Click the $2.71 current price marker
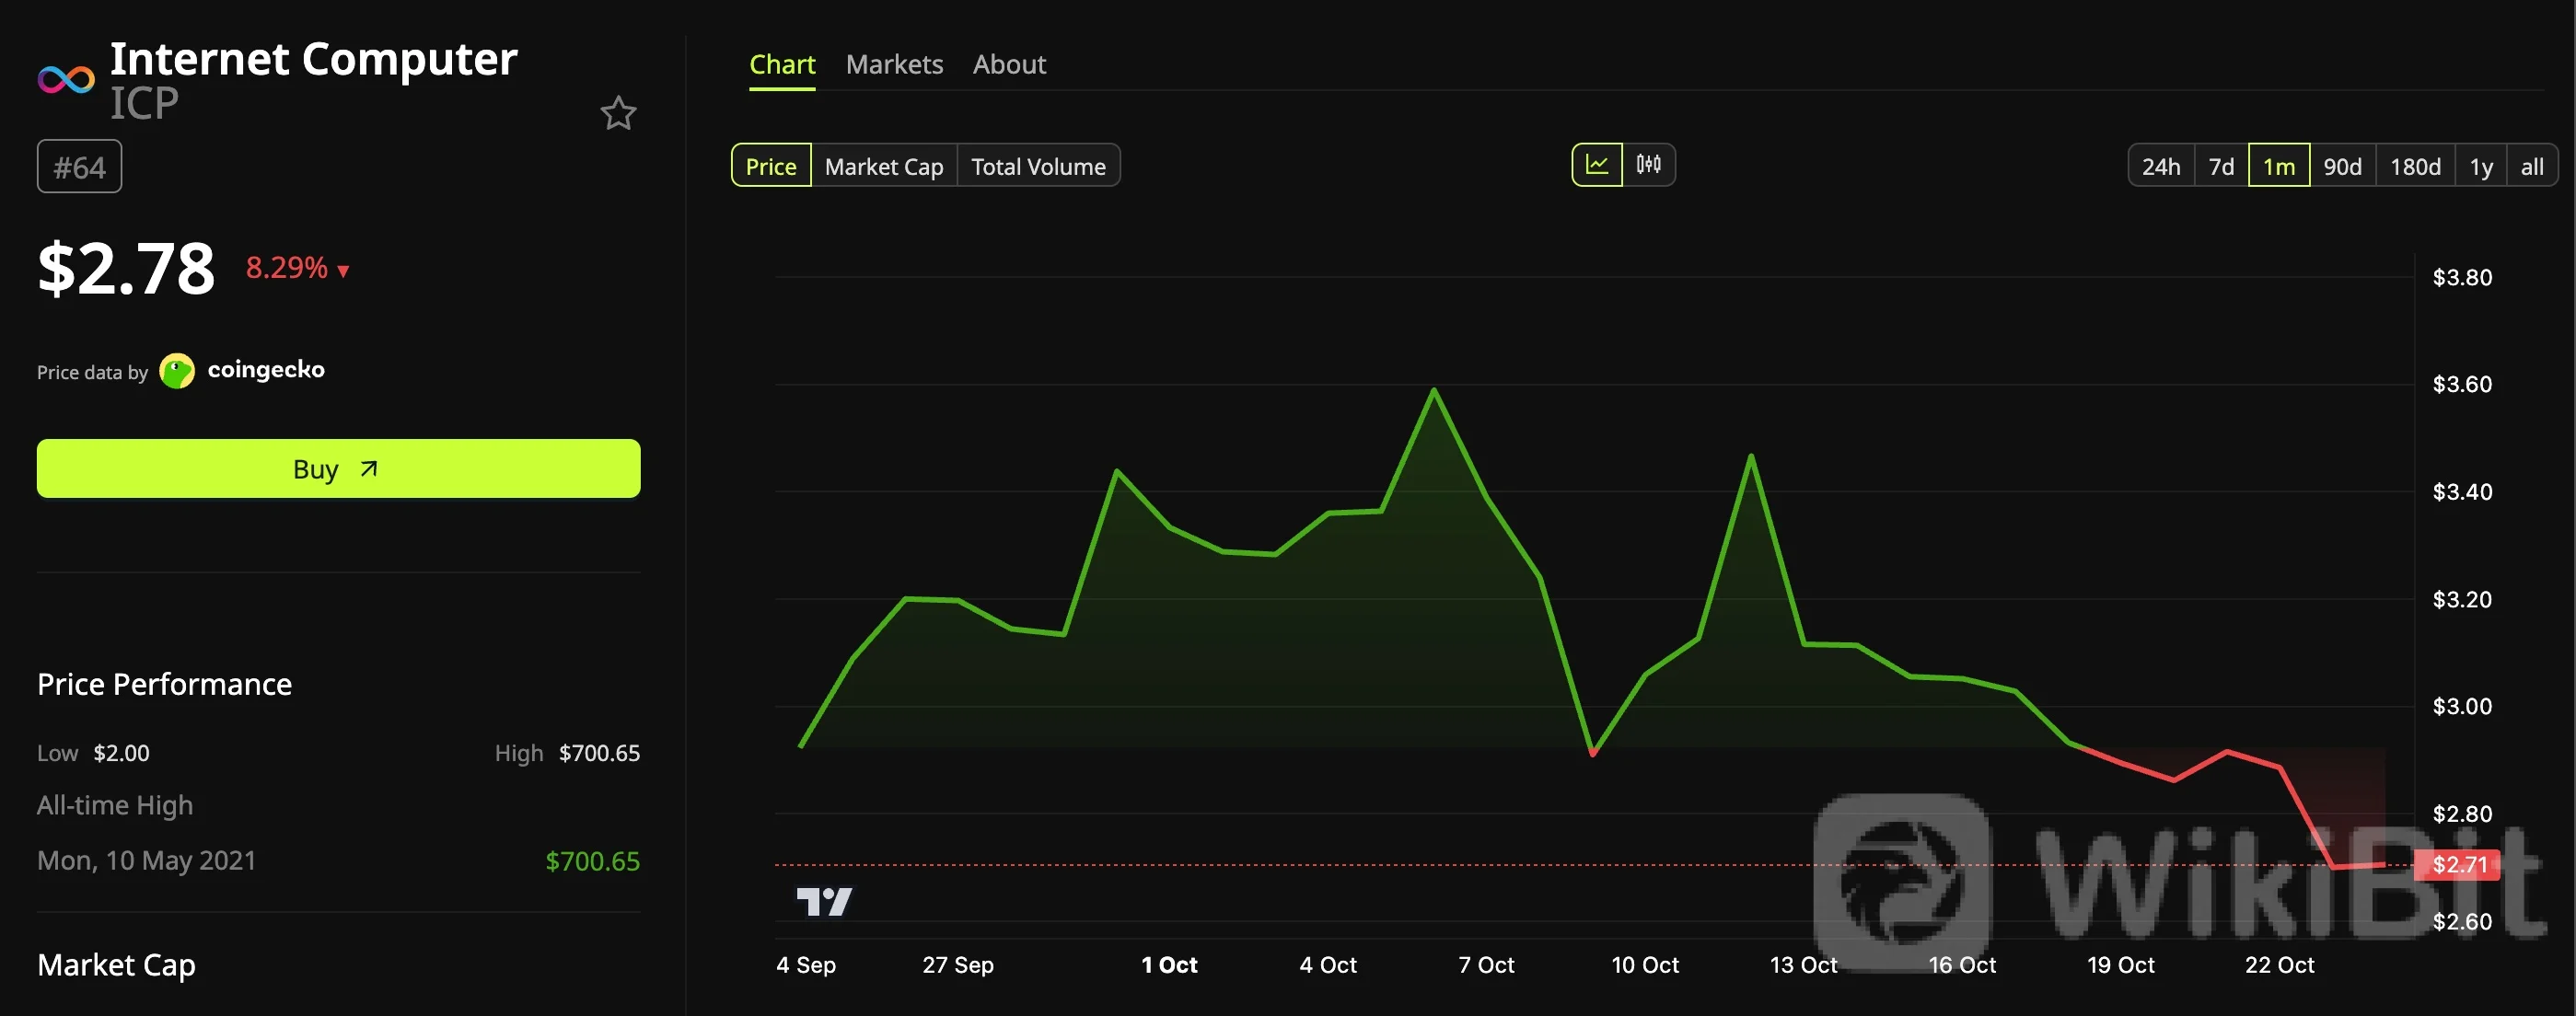 2458,865
